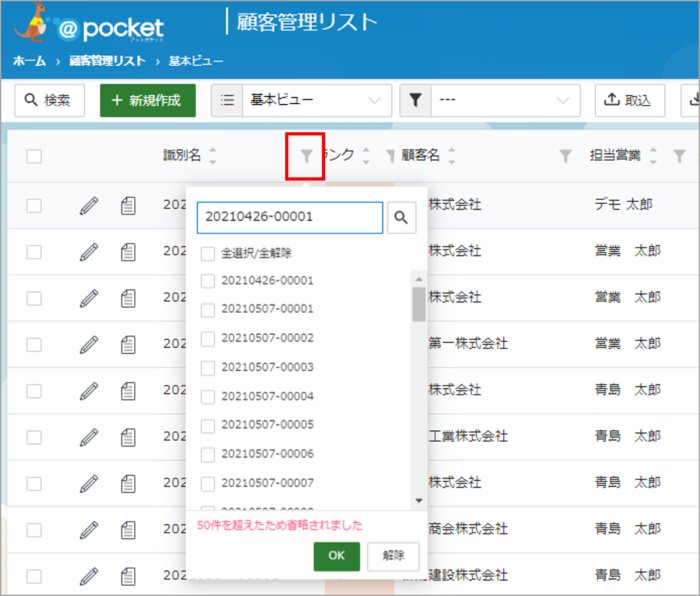Image resolution: width=700 pixels, height=596 pixels.
Task: Click the 検索 button
Action: pyautogui.click(x=50, y=100)
